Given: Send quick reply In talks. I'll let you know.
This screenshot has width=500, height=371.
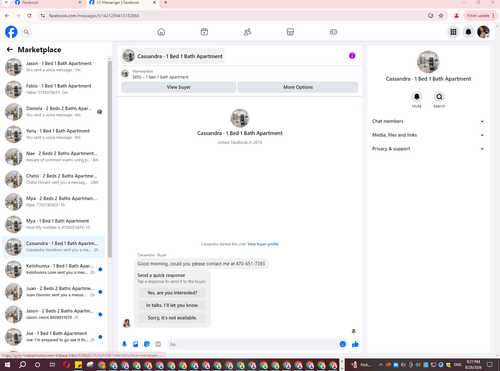Looking at the screenshot, I should pos(172,305).
